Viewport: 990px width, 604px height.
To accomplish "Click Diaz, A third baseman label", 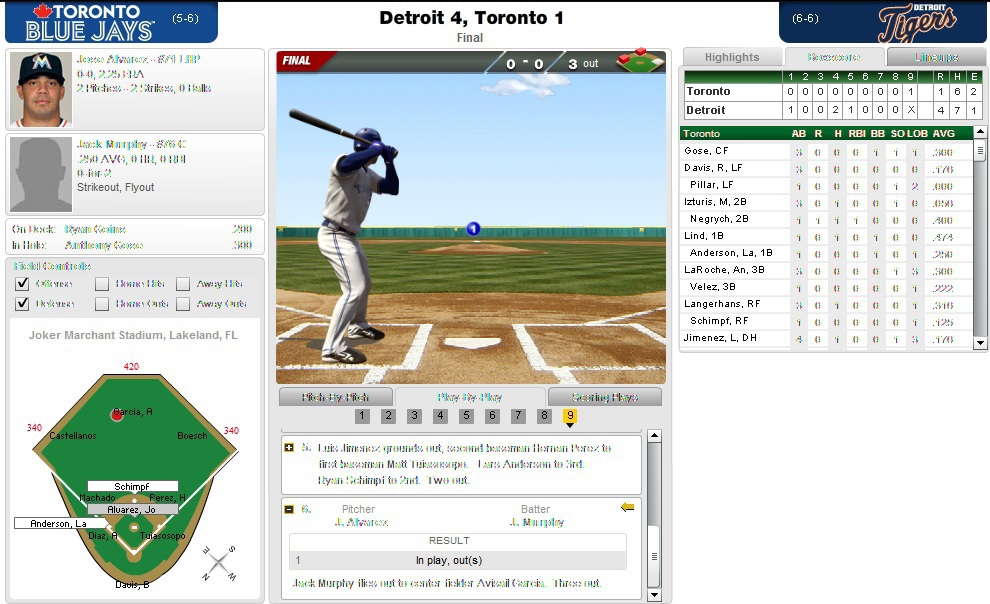I will click(103, 536).
